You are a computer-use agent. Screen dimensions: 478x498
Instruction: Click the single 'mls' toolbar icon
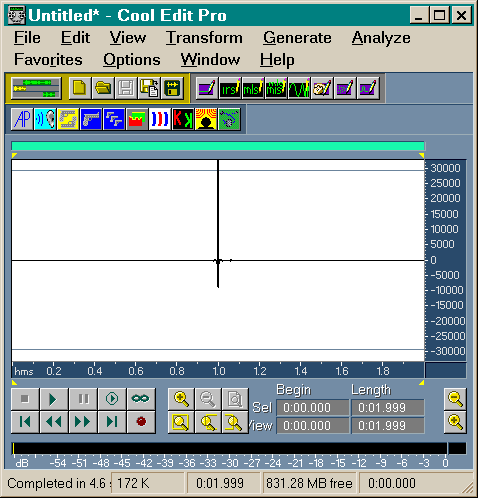click(x=253, y=88)
